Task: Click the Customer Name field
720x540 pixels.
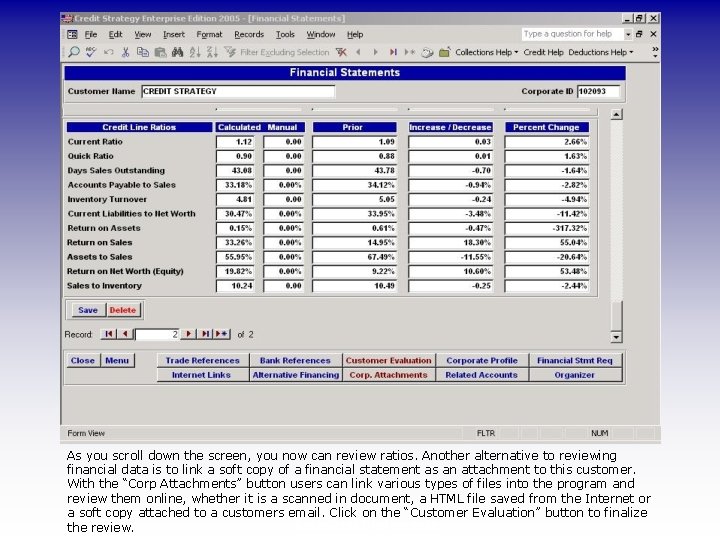Action: [x=238, y=91]
